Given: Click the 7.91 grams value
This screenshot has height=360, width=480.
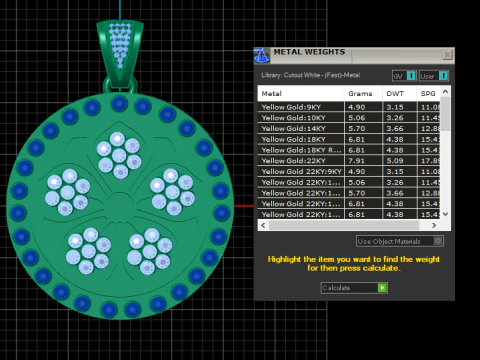Looking at the screenshot, I should [356, 161].
